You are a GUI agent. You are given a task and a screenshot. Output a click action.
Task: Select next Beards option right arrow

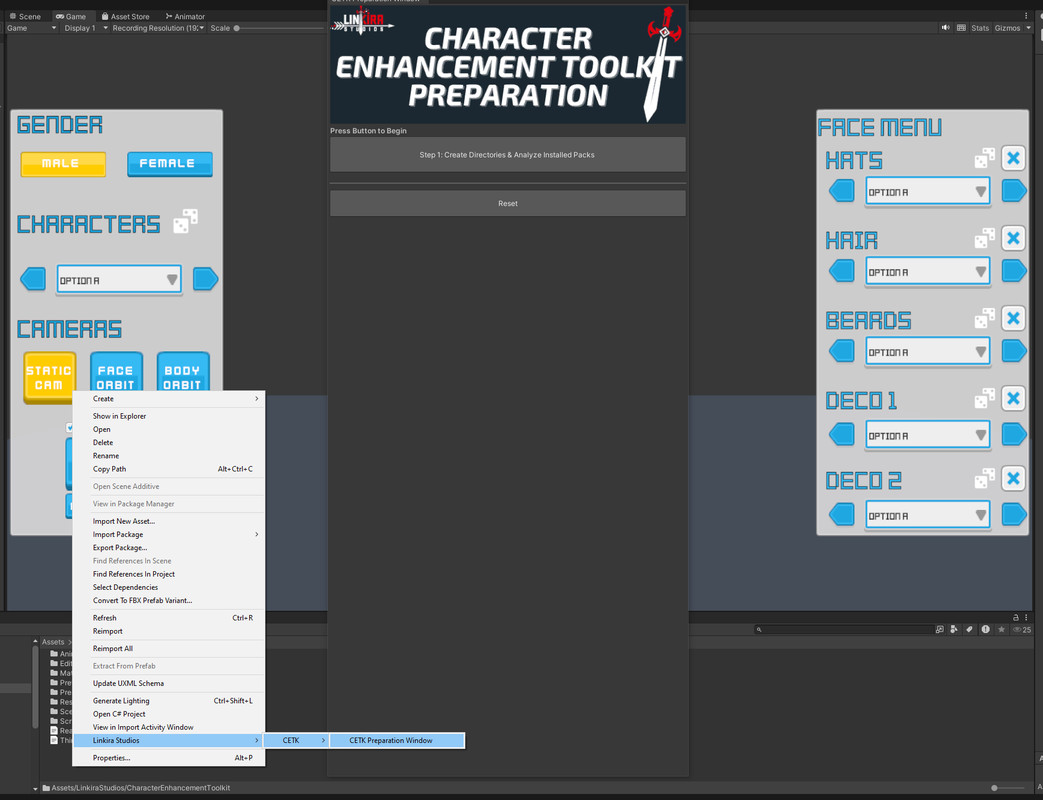point(1014,350)
